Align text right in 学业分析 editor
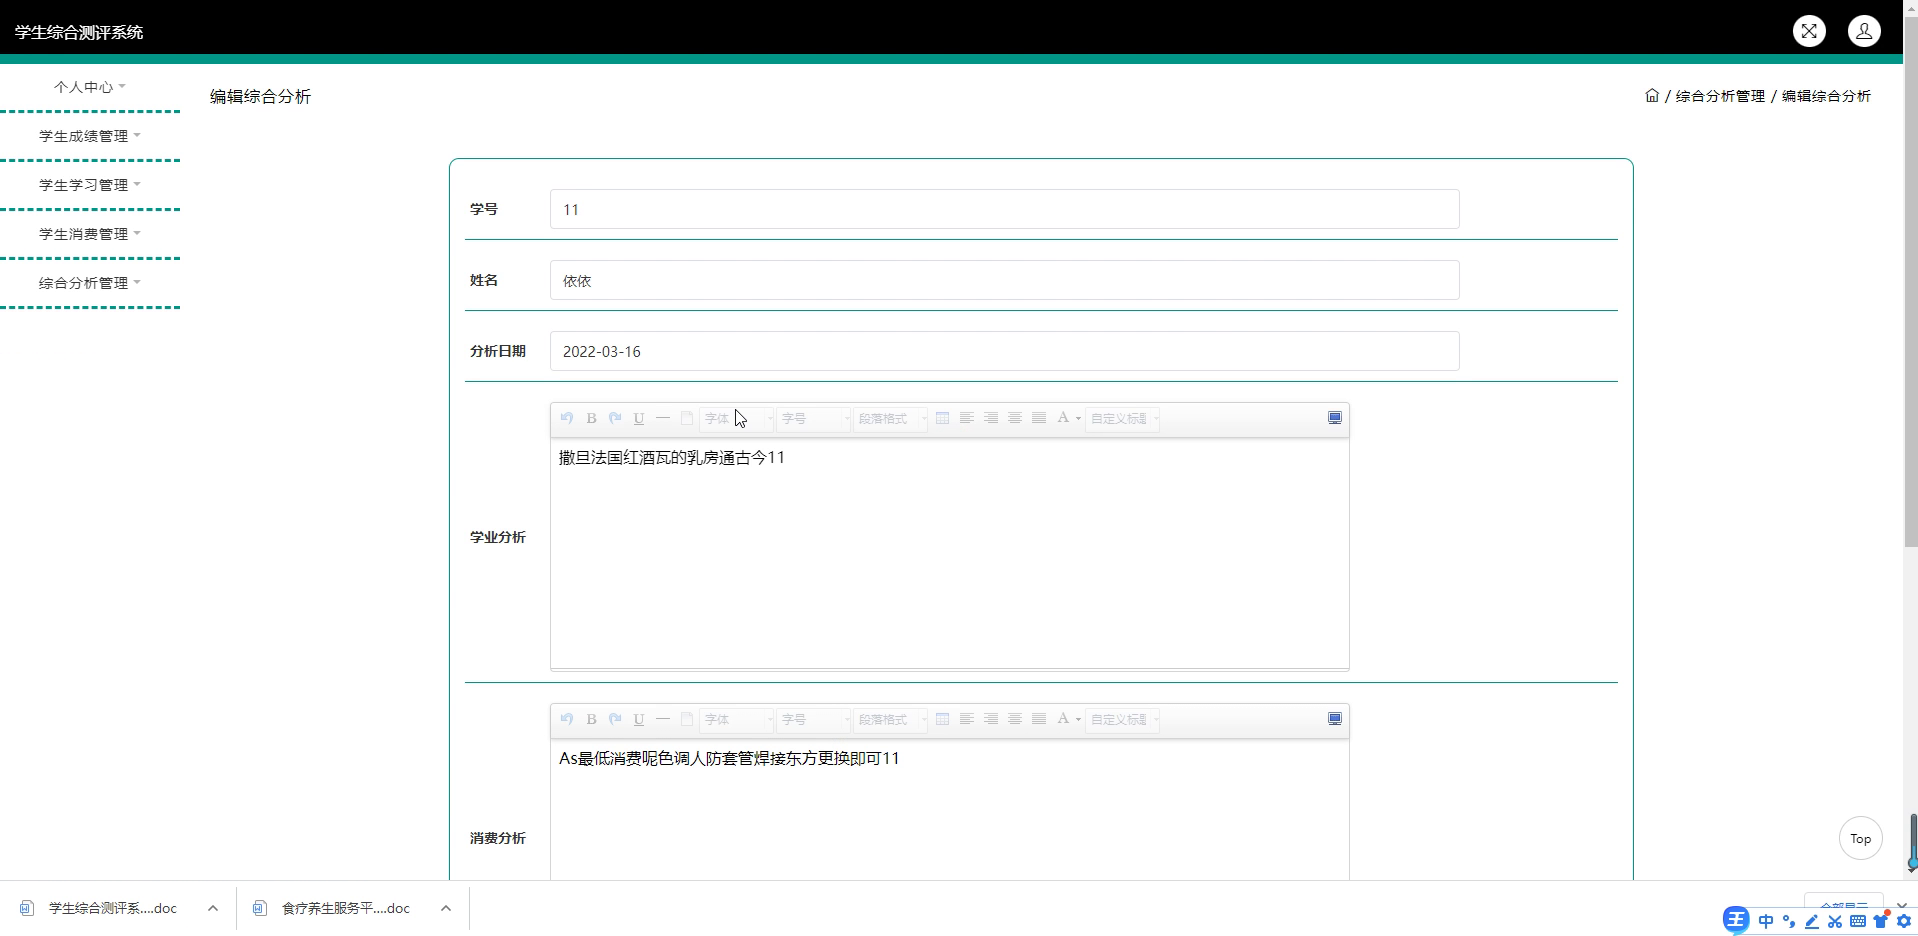This screenshot has width=1918, height=936. point(990,418)
